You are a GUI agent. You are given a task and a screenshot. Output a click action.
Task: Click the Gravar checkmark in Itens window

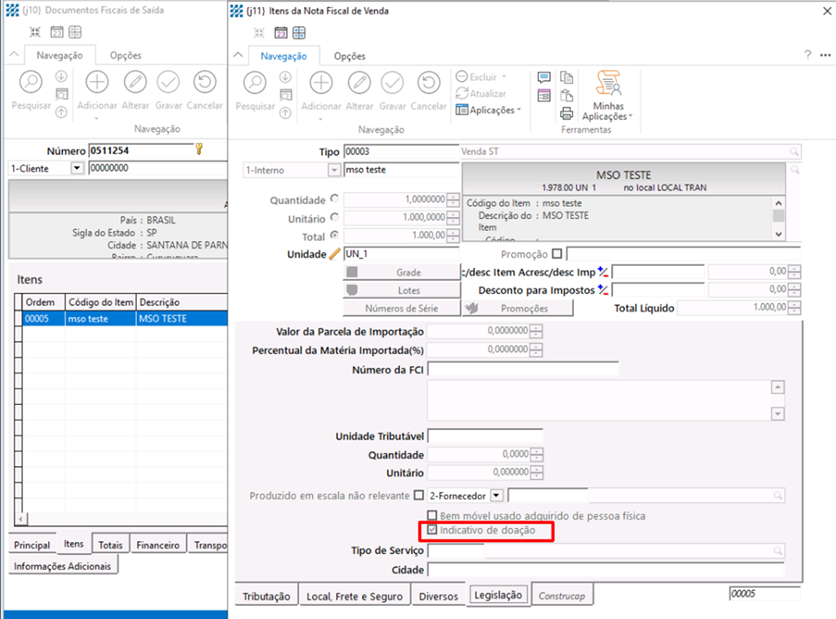(393, 84)
